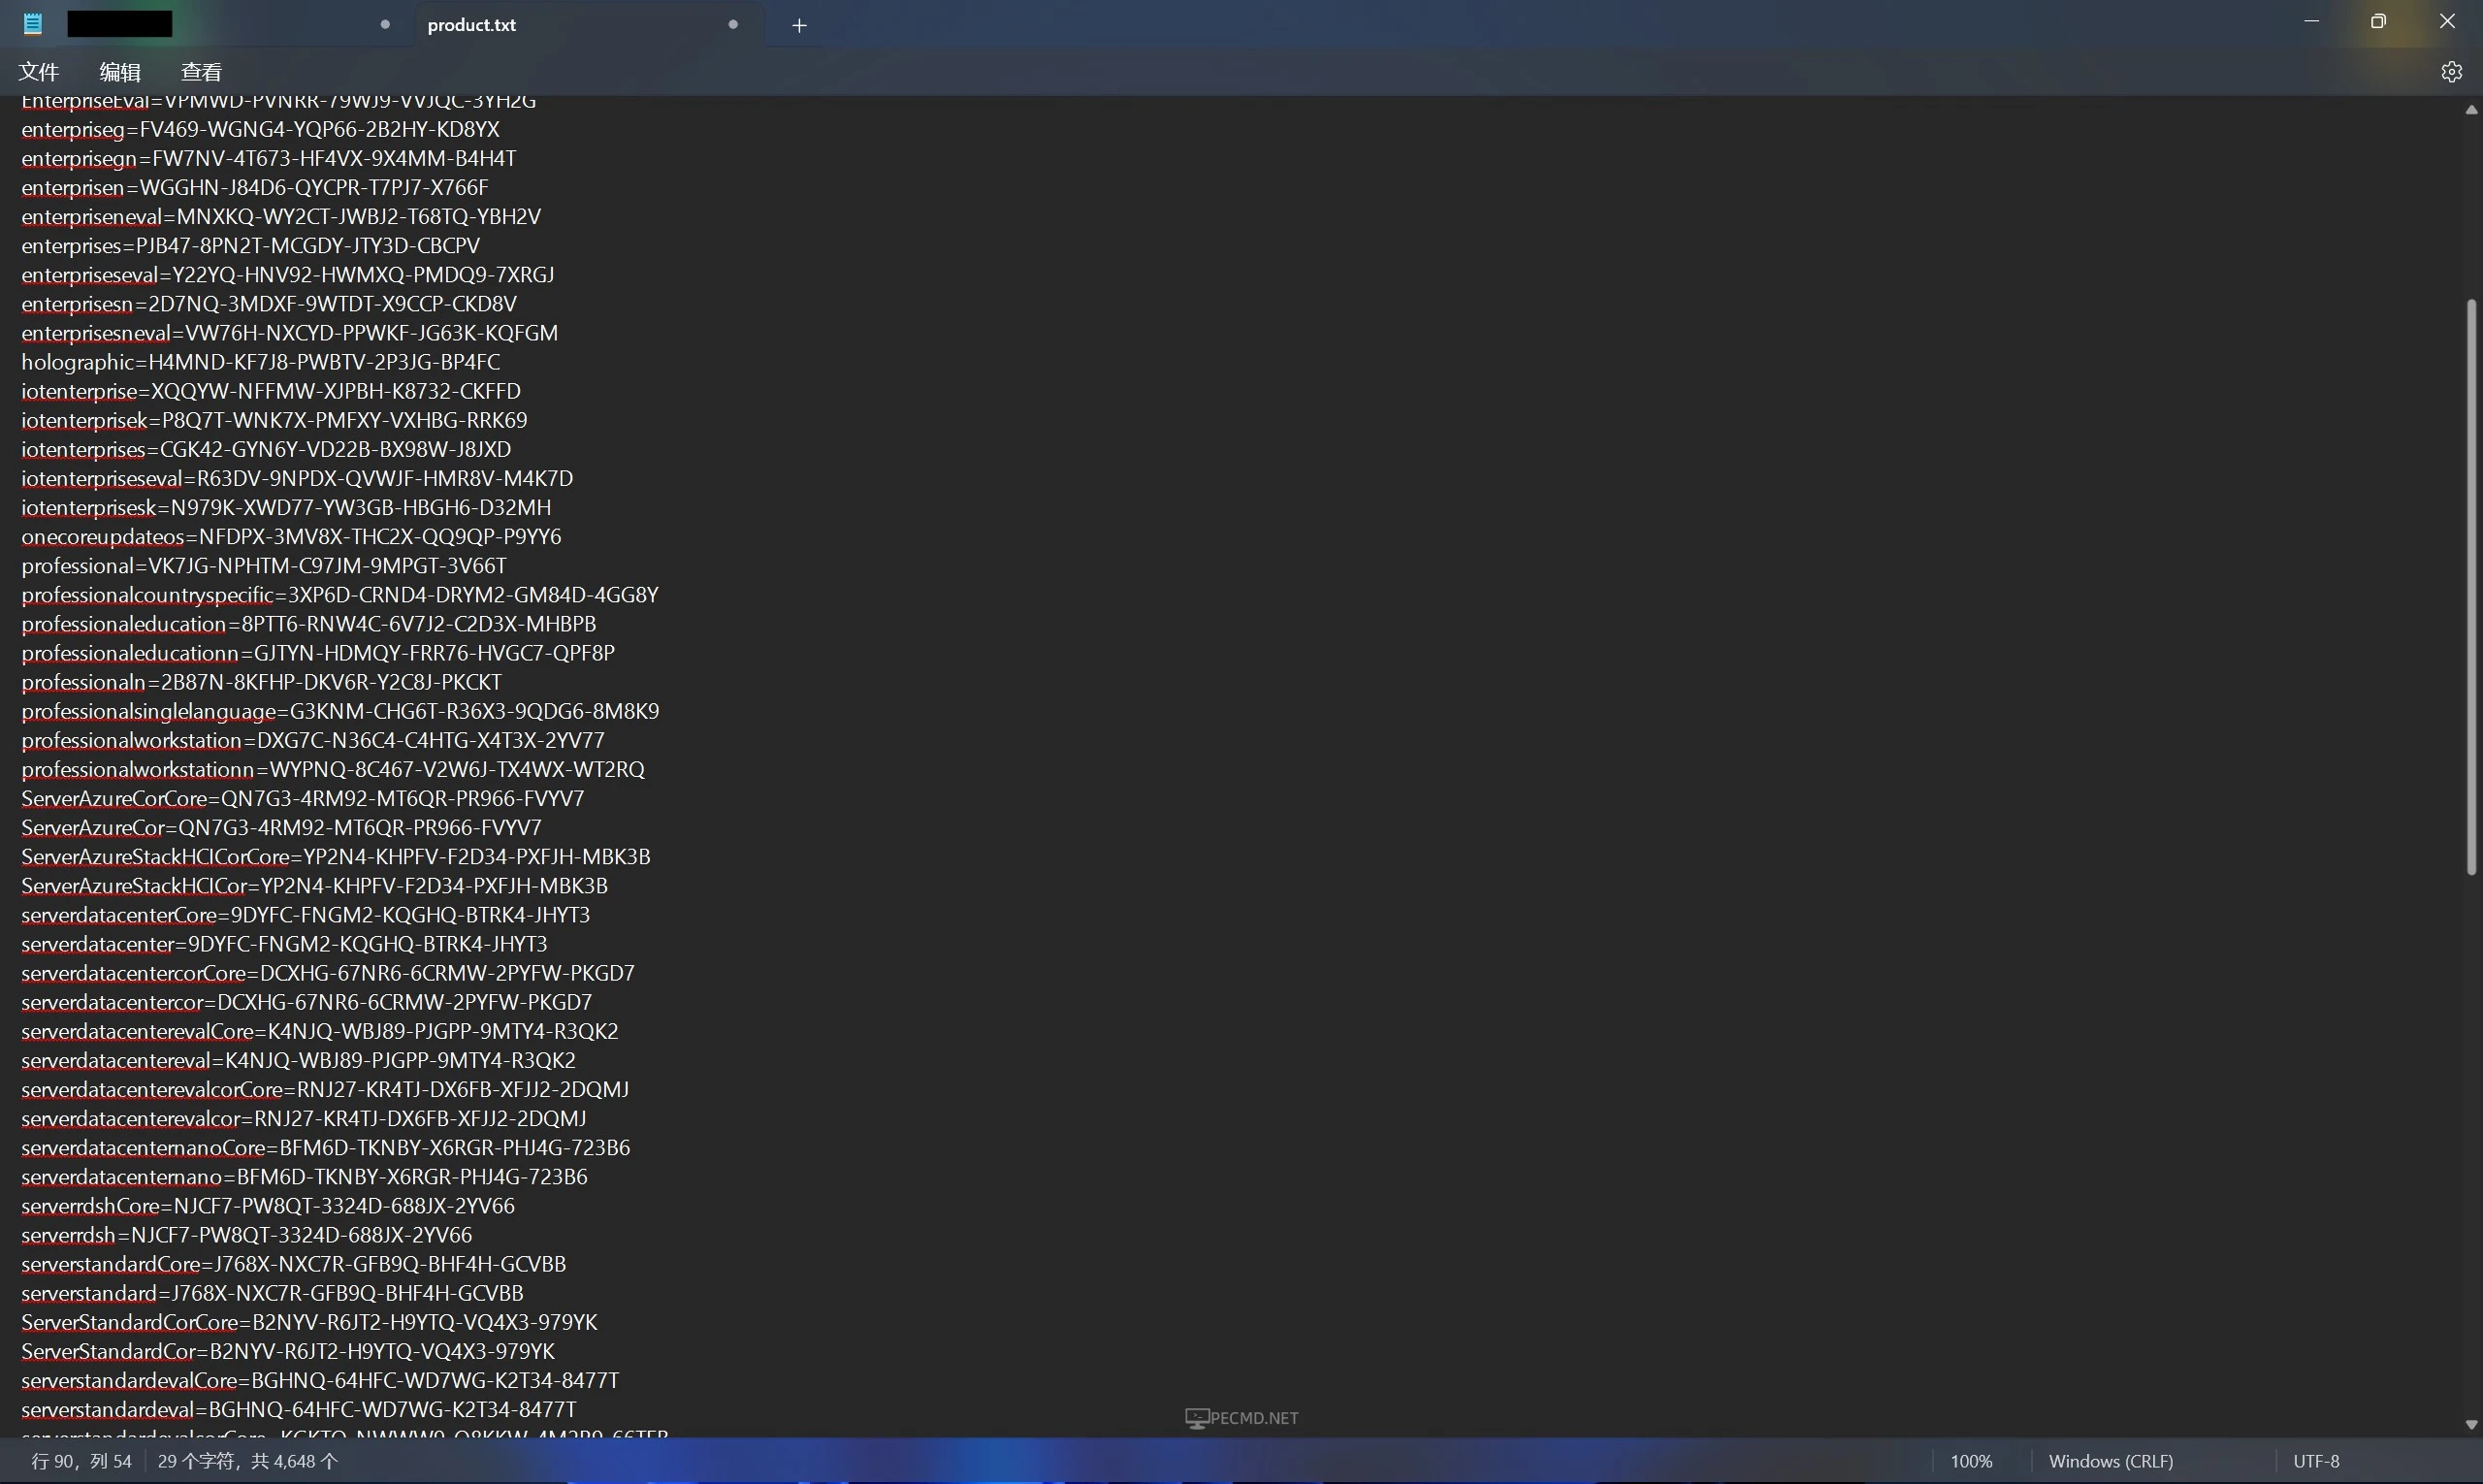Image resolution: width=2483 pixels, height=1484 pixels.
Task: Click the ServerStandardCor=B2NYV line
Action: [x=288, y=1350]
